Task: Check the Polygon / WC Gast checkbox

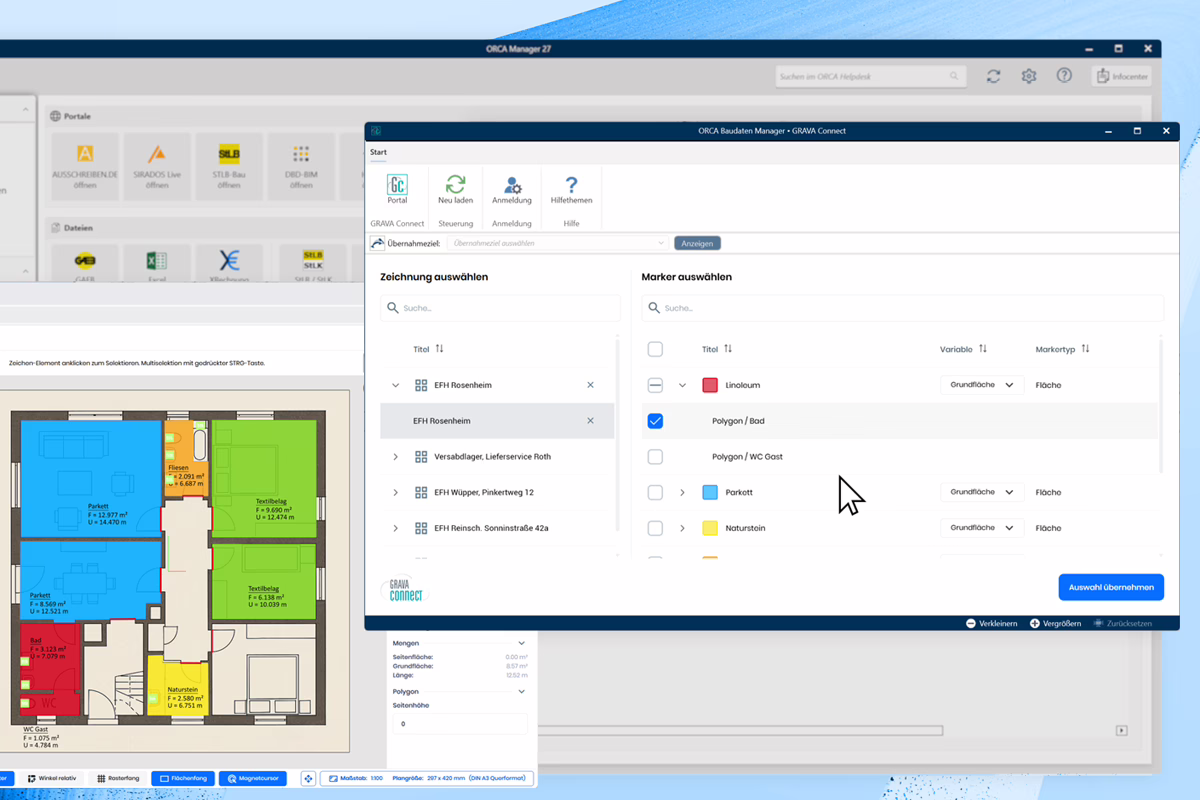Action: point(655,457)
